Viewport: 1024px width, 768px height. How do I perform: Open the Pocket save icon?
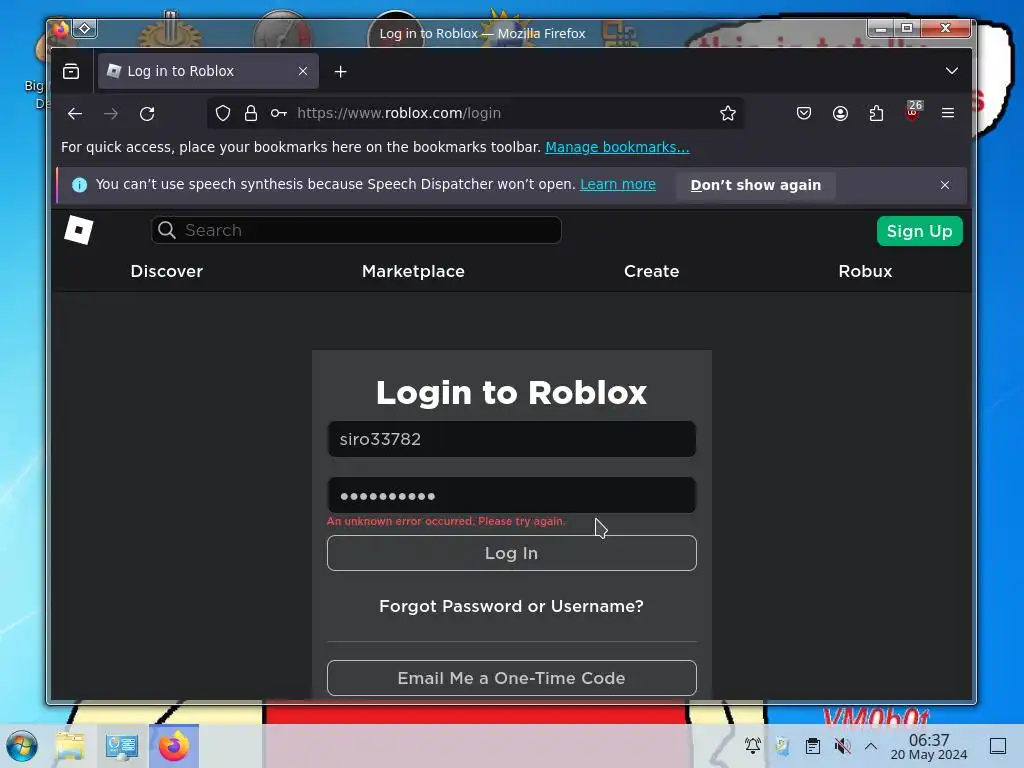[x=804, y=114]
